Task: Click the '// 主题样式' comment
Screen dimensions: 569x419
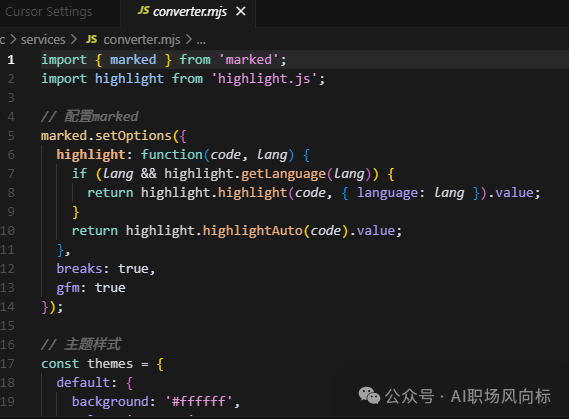Action: 81,344
